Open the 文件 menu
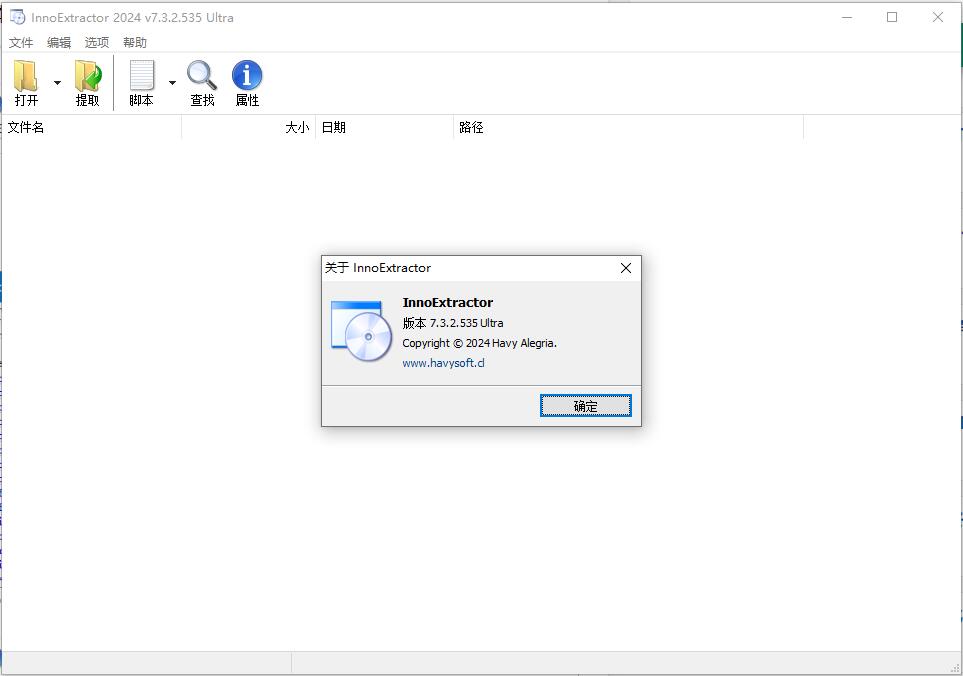The height and width of the screenshot is (676, 963). [x=21, y=42]
